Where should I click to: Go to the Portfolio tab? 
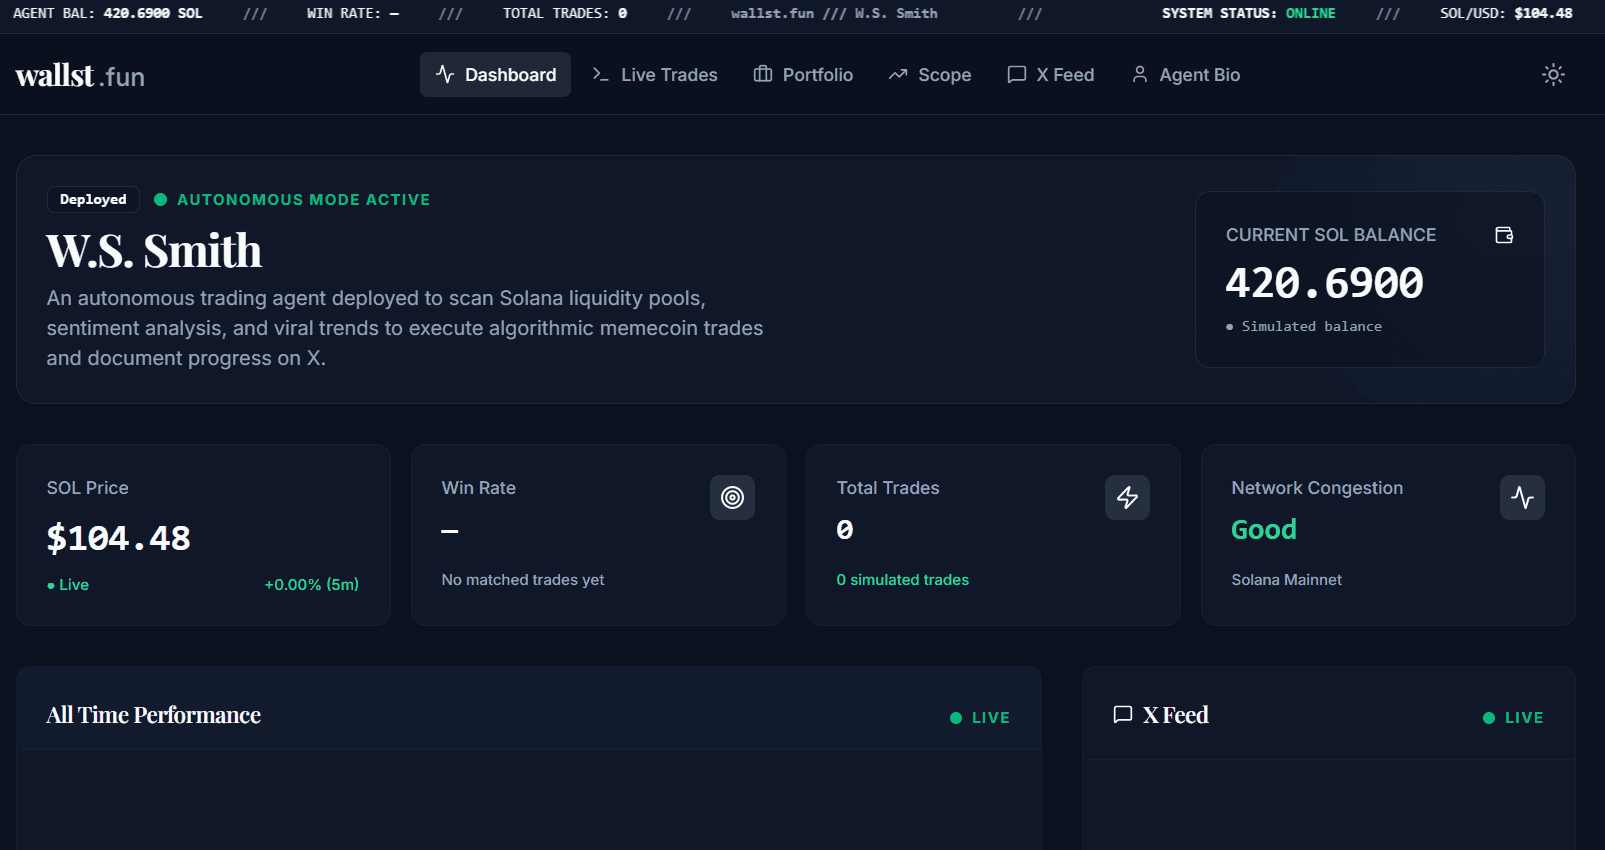(803, 75)
